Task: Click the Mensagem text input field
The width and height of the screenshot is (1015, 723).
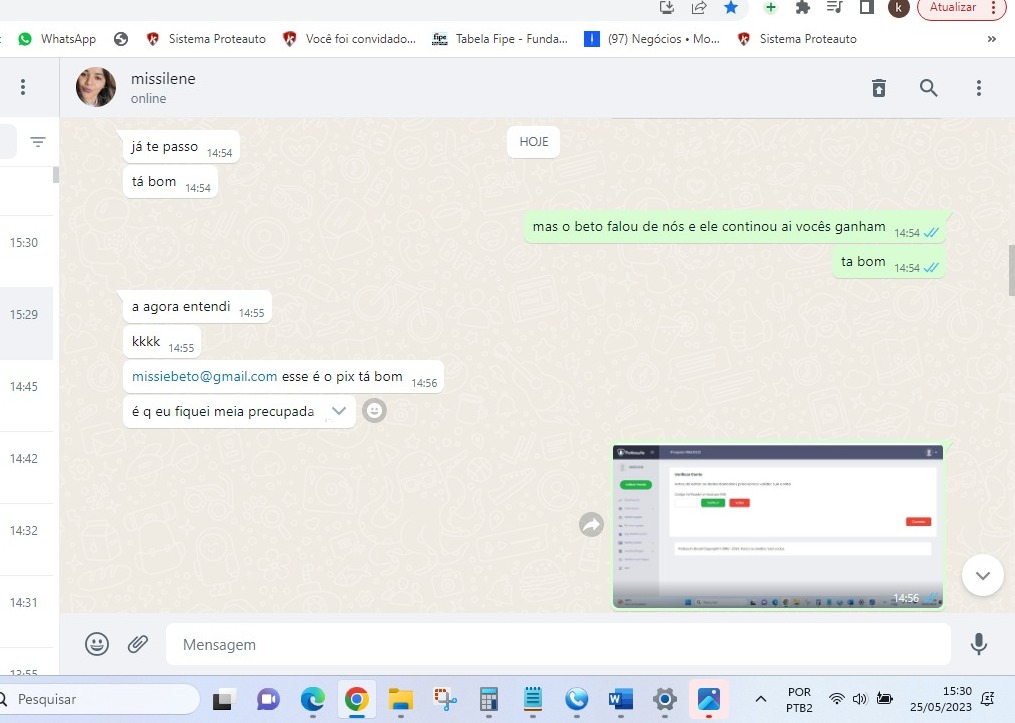Action: coord(557,645)
